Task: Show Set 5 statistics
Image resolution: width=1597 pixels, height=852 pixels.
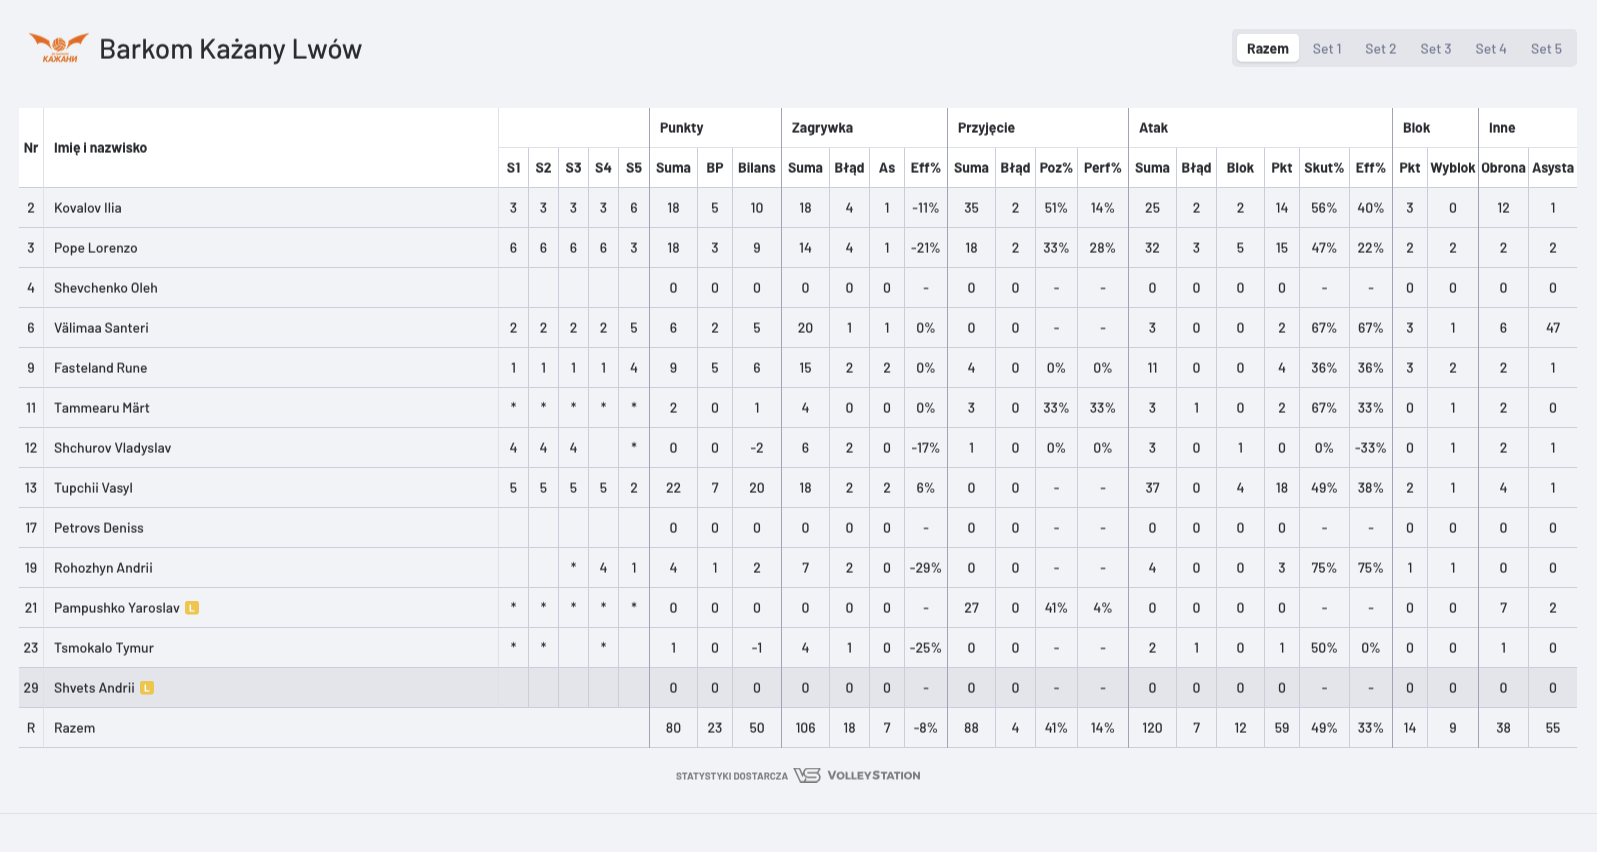Action: 1546,48
